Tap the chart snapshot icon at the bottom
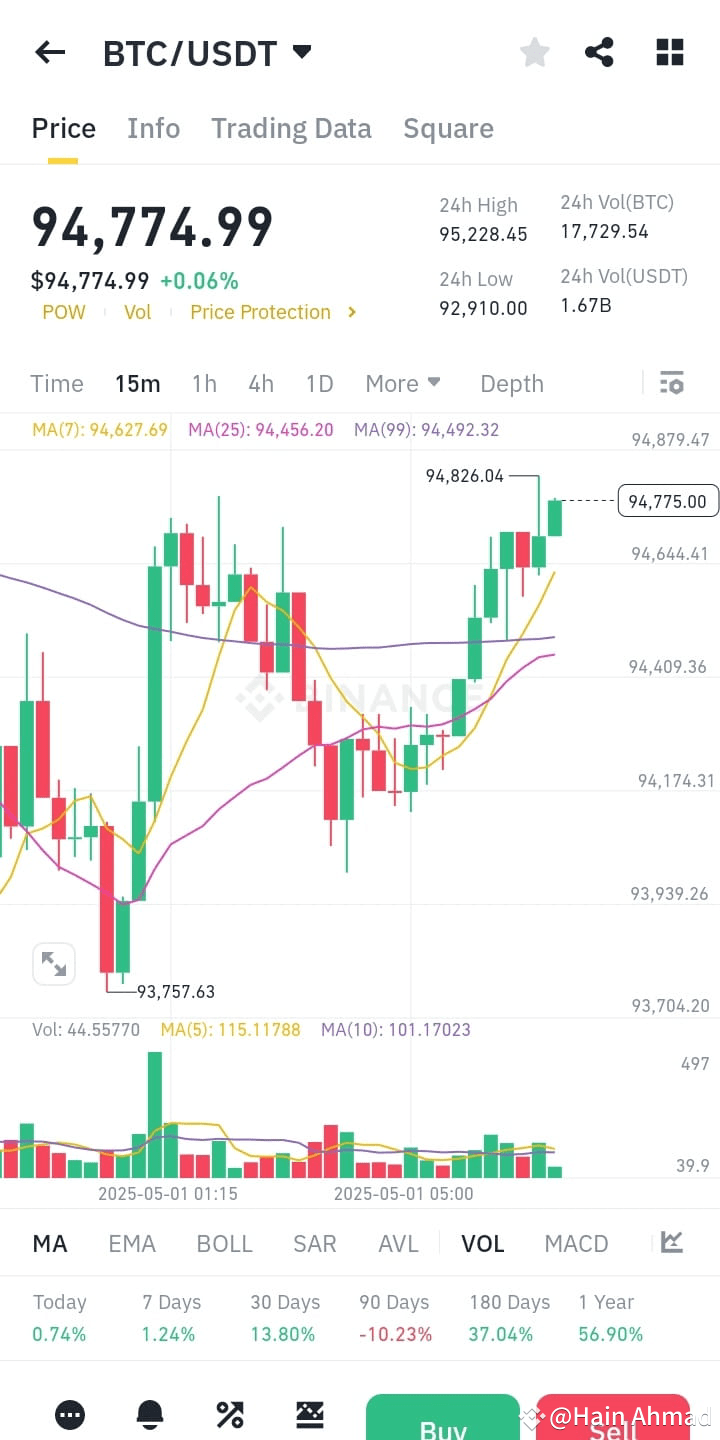Image resolution: width=720 pixels, height=1440 pixels. pyautogui.click(x=310, y=1413)
